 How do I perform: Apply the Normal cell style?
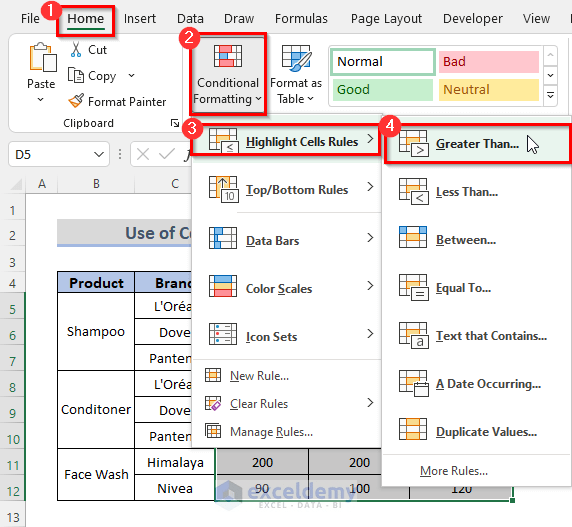[383, 62]
